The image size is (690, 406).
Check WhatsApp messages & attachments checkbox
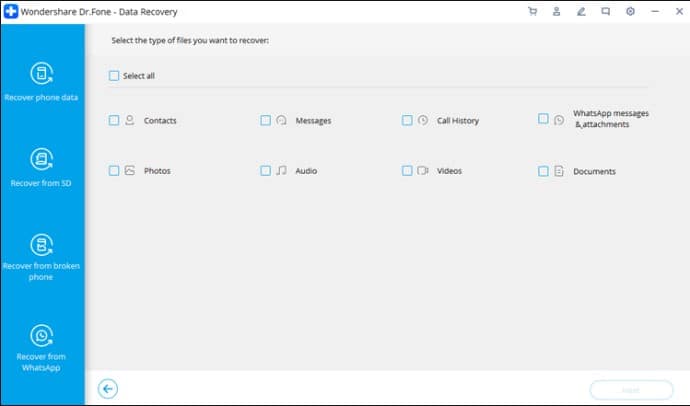[x=543, y=119]
